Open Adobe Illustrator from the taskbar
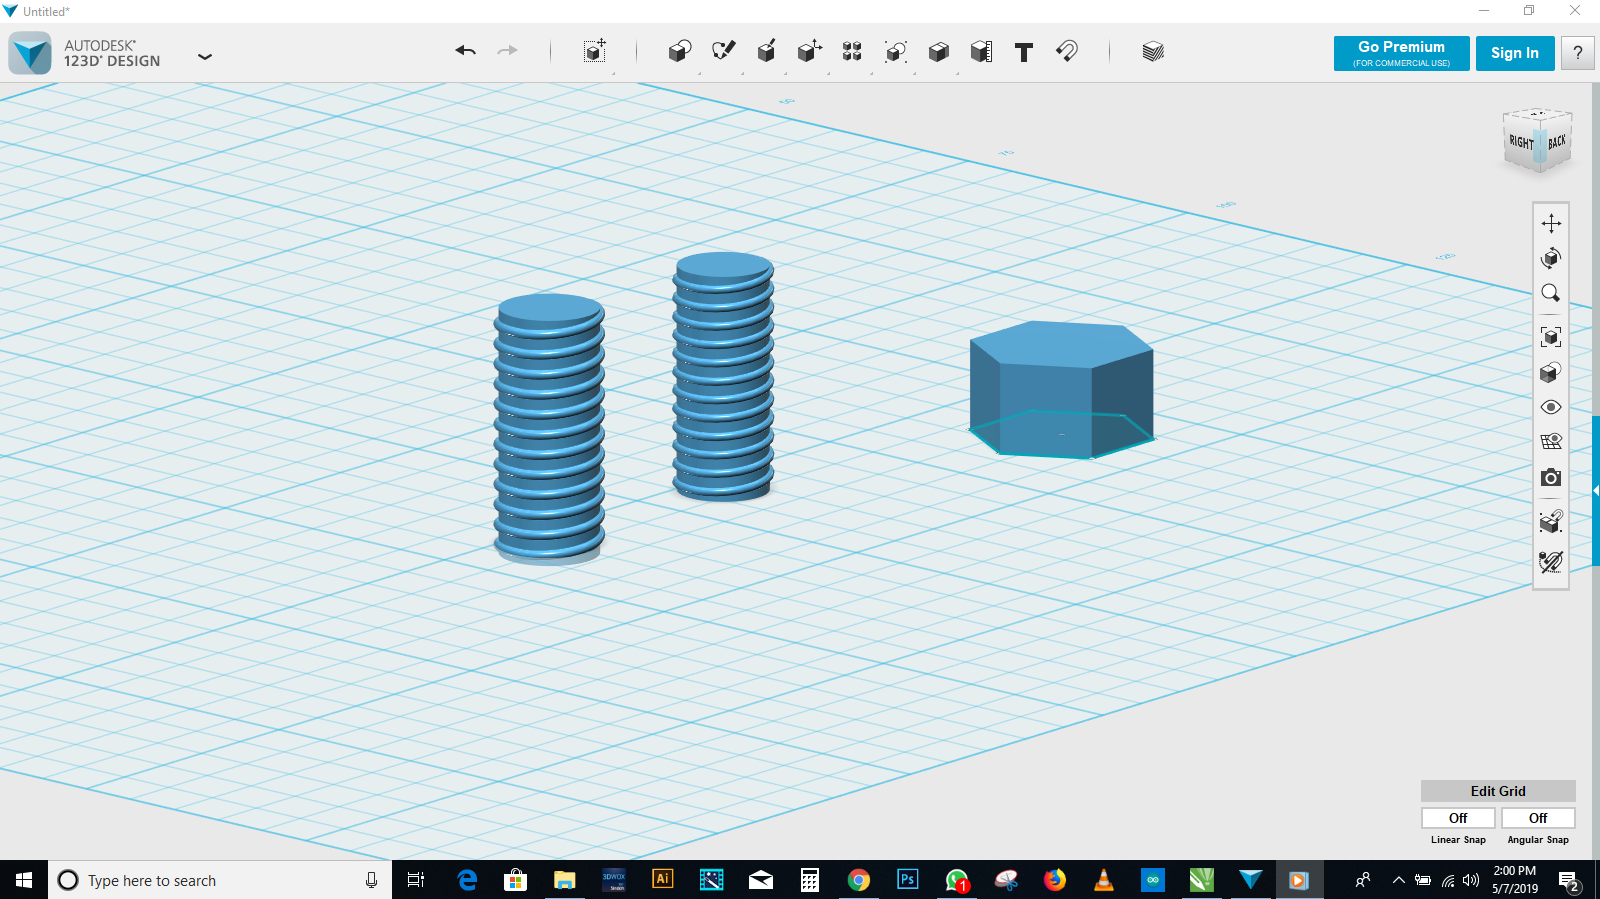This screenshot has width=1600, height=899. (x=662, y=880)
